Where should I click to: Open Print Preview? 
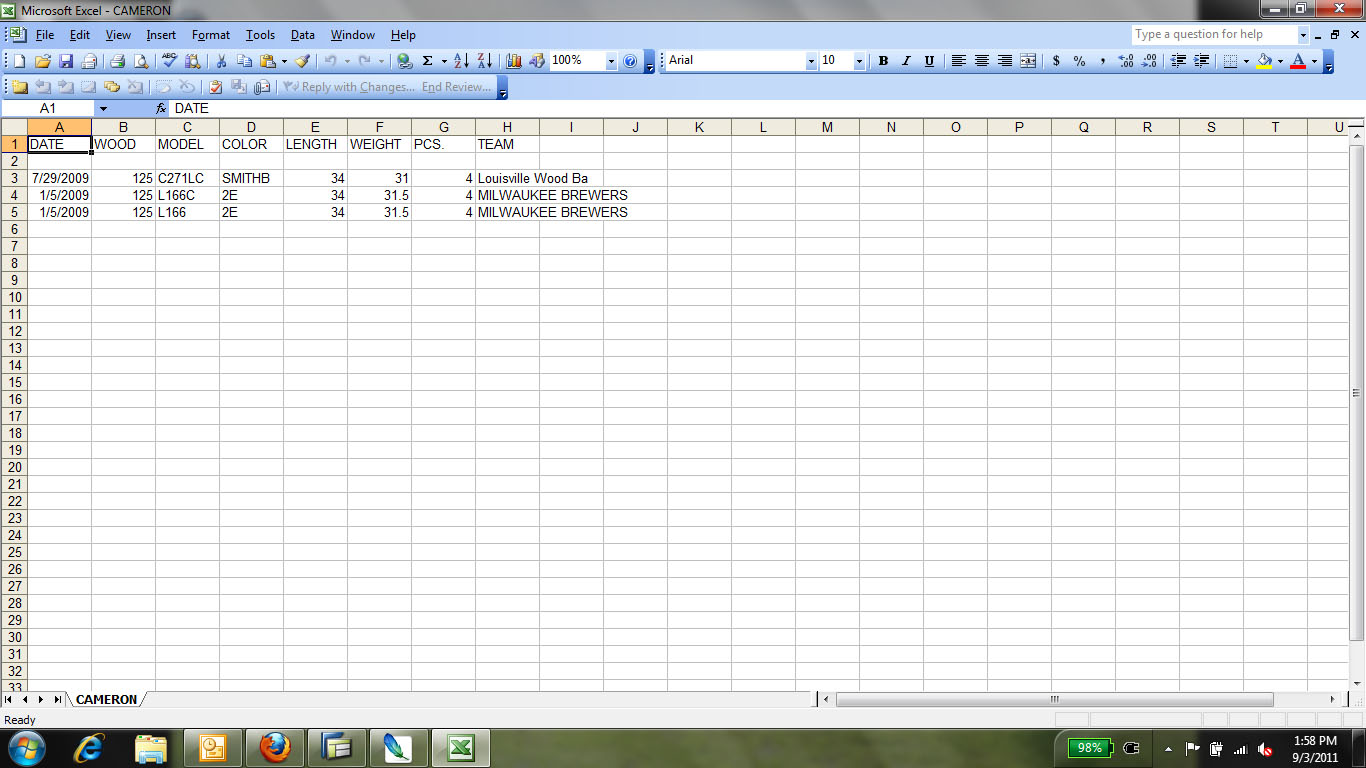point(140,61)
